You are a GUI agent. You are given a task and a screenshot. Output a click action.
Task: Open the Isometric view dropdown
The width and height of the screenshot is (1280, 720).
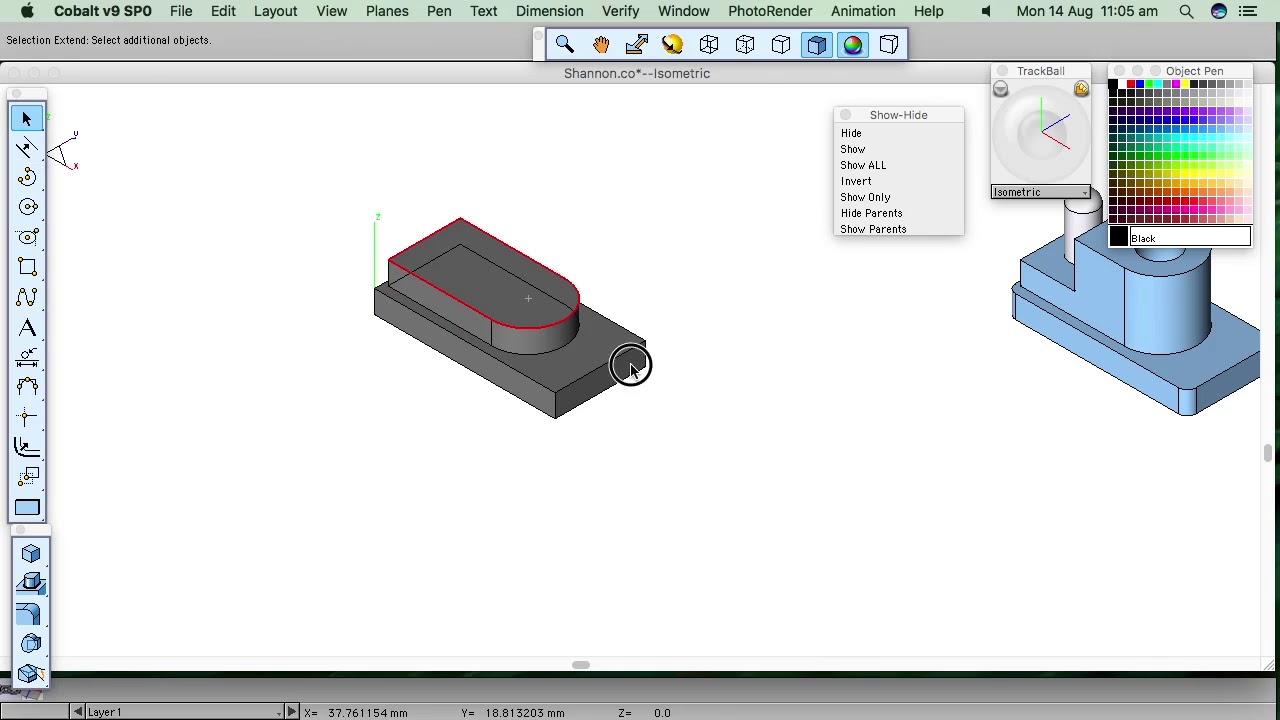point(1041,192)
